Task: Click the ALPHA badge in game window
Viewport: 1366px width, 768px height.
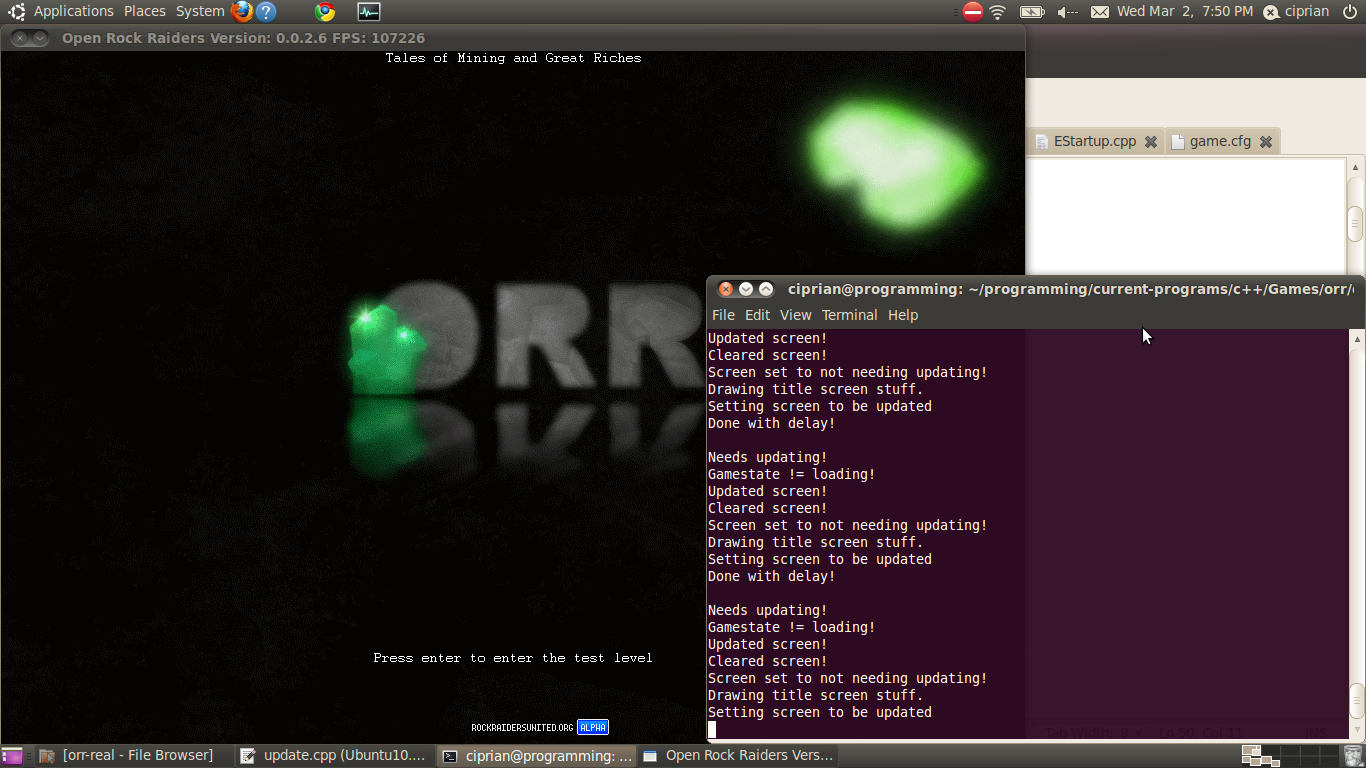Action: (593, 727)
